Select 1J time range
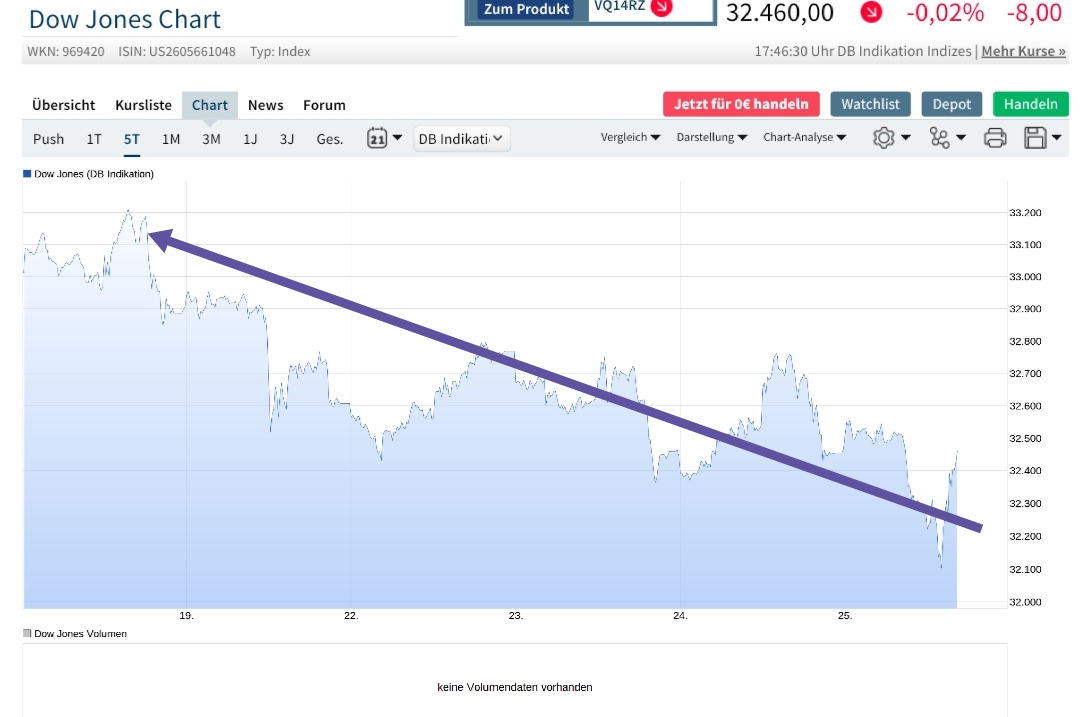The image size is (1080, 717). coord(250,138)
